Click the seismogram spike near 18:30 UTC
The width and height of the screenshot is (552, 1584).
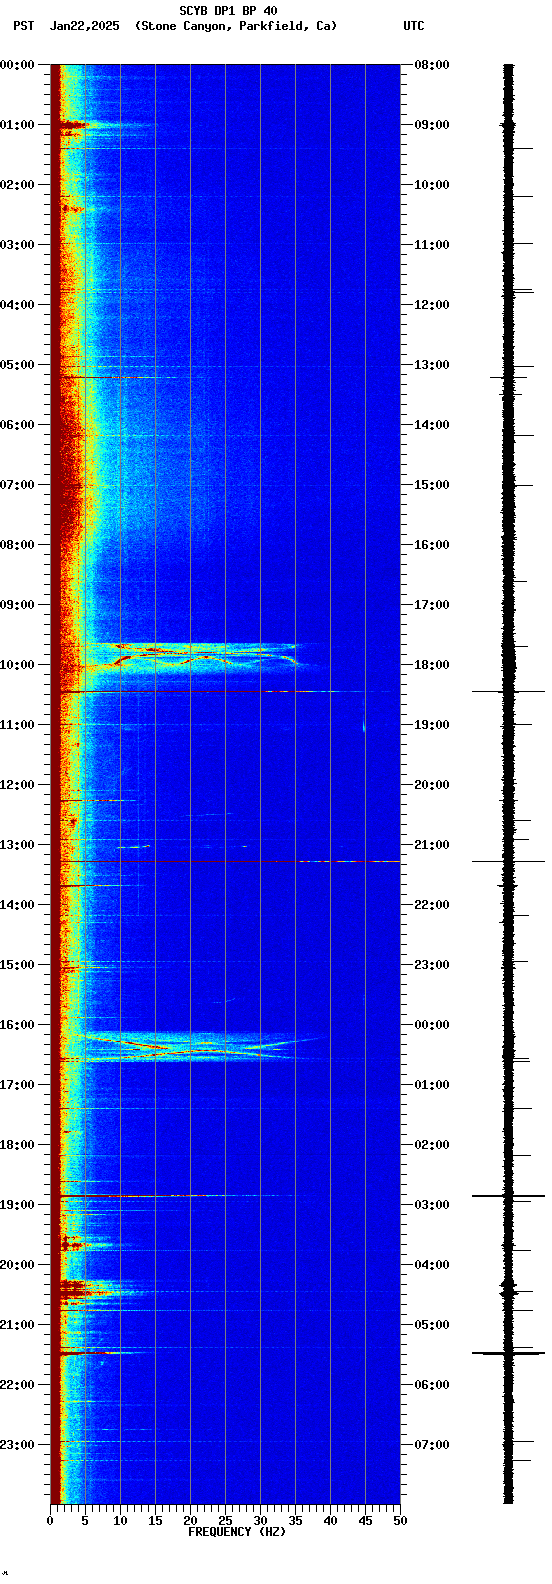(508, 691)
